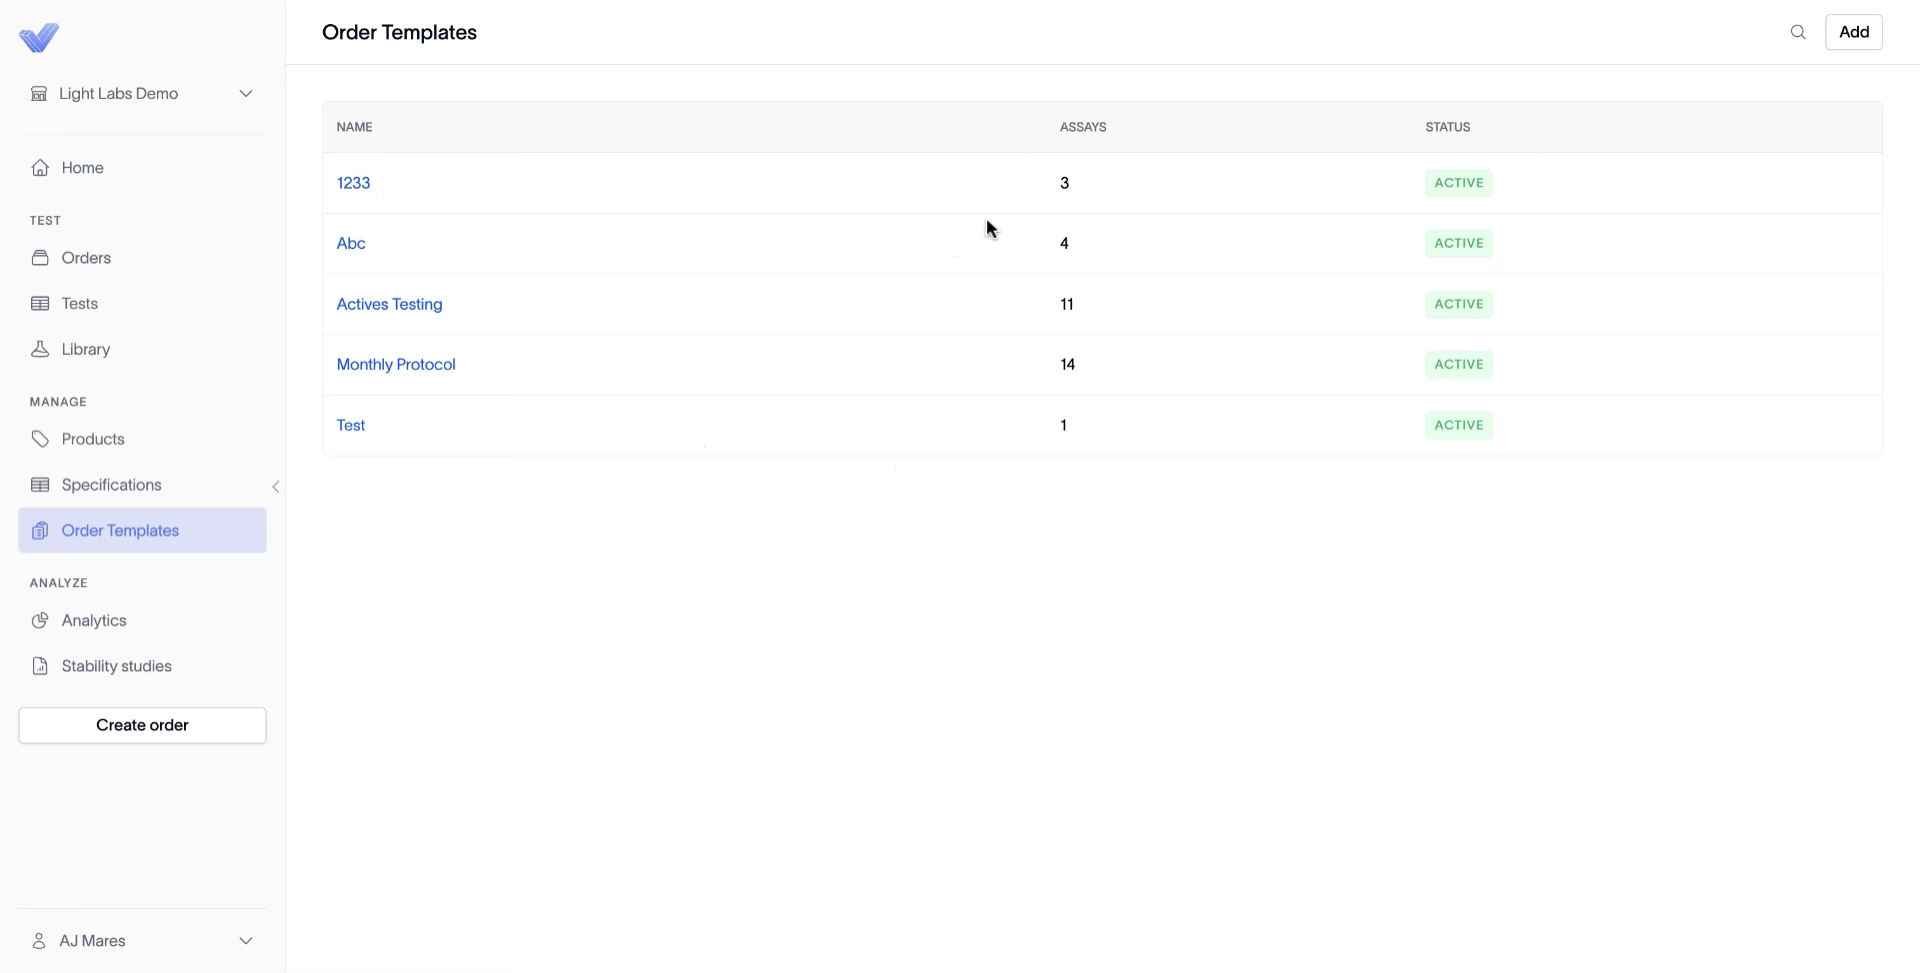Viewport: 1920px width, 973px height.
Task: Open the Actives Testing template link
Action: point(389,304)
